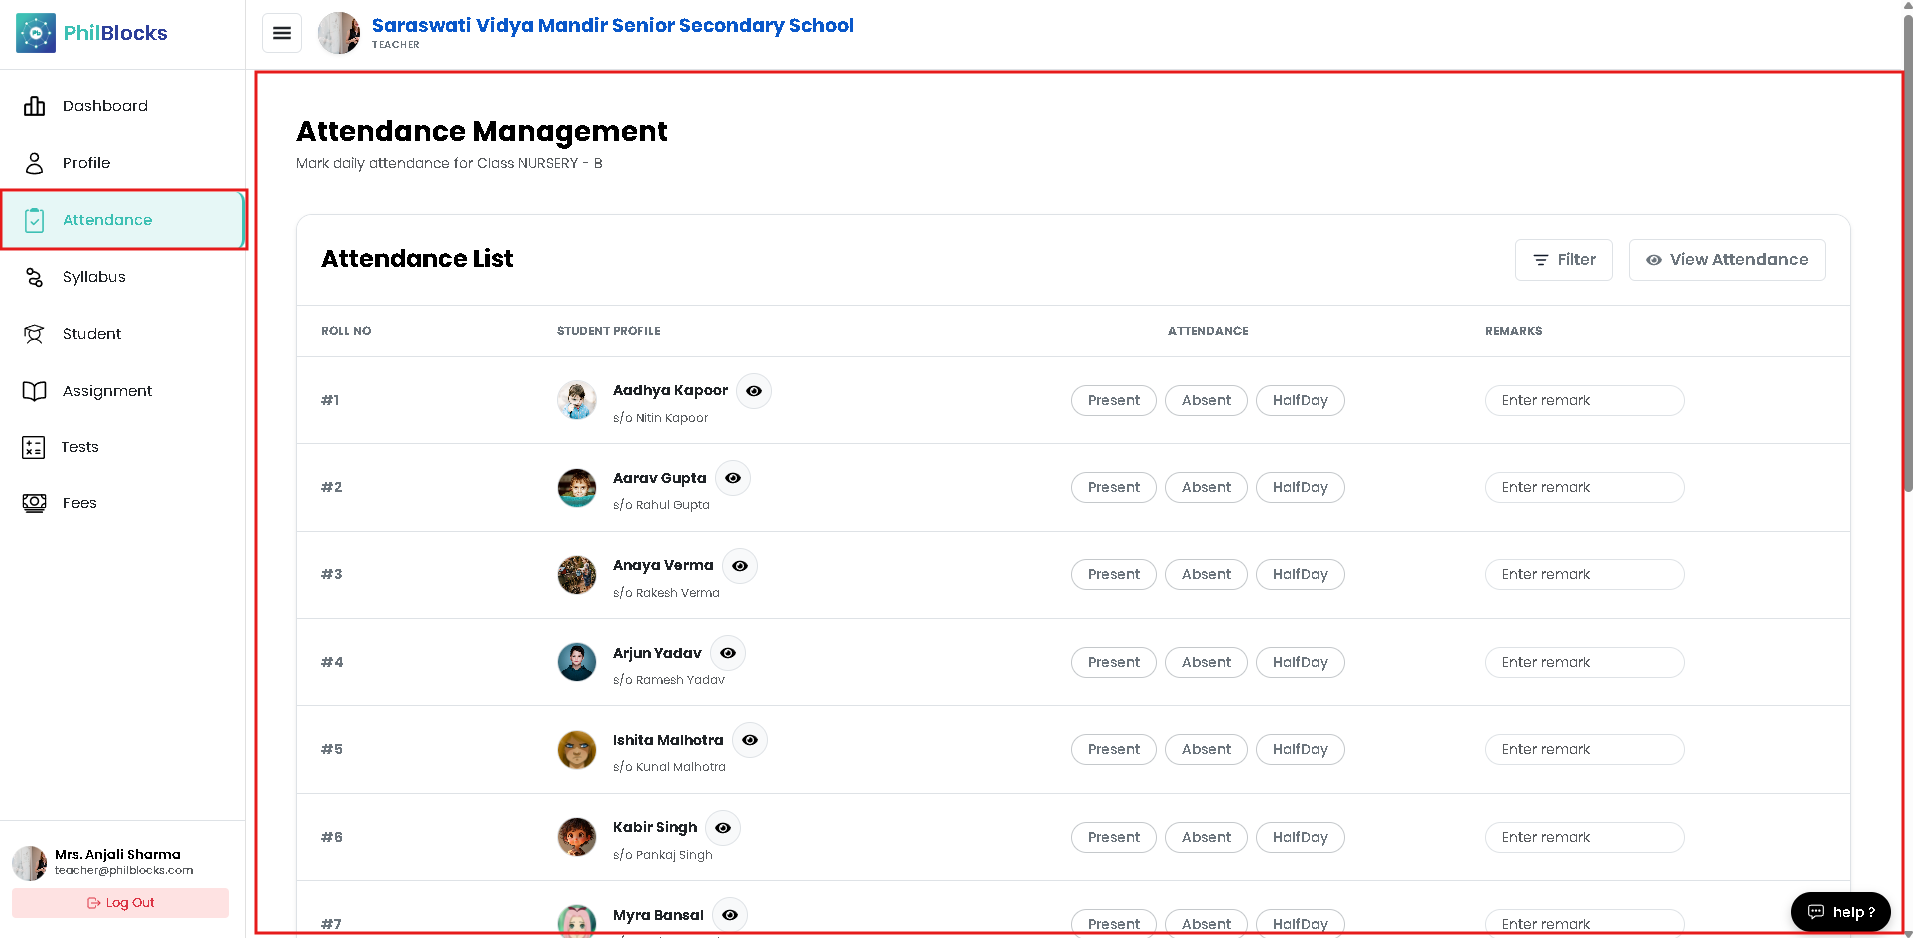The height and width of the screenshot is (938, 1913).
Task: Mark Aadhya Kapoor as HalfDay
Action: 1300,400
